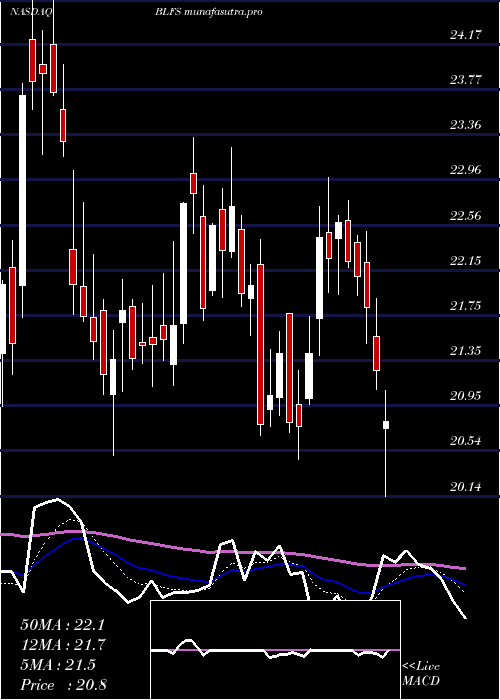Image resolution: width=500 pixels, height=700 pixels.
Task: Click the 20.54 price axis label
Action: [x=466, y=441]
